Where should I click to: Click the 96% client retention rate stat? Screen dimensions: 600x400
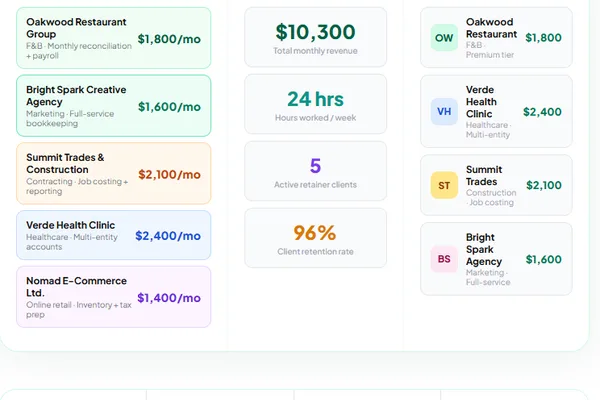pos(315,238)
